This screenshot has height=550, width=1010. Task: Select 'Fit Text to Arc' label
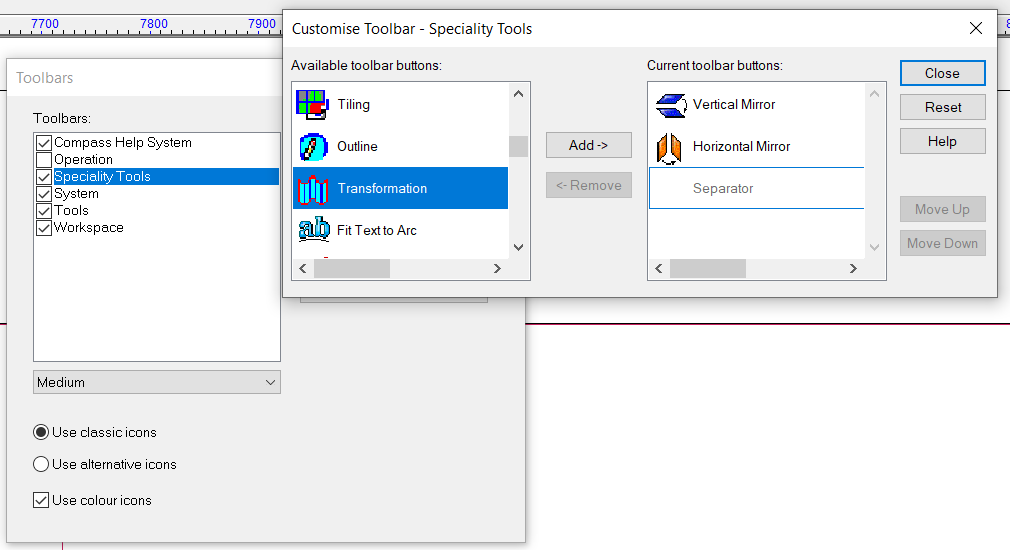click(x=377, y=230)
